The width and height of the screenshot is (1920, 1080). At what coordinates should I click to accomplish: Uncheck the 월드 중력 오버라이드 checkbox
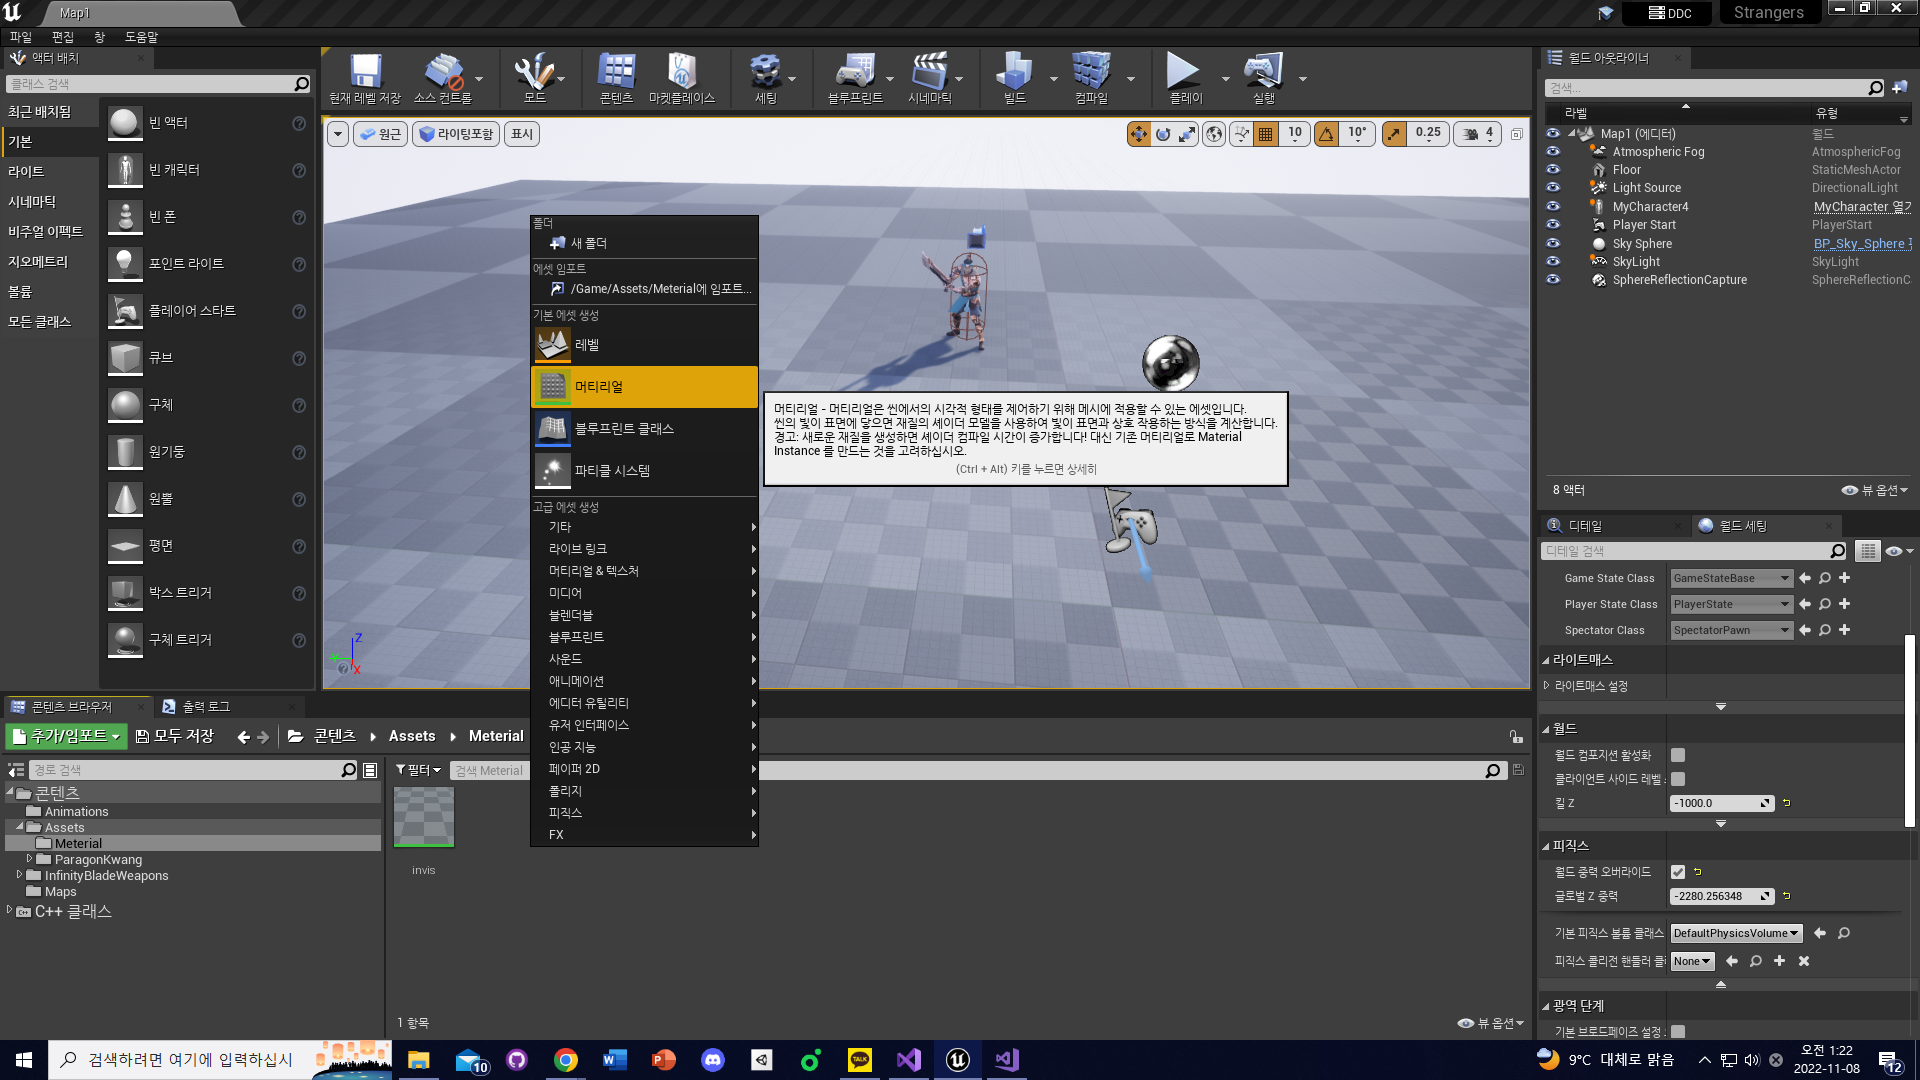click(1678, 872)
